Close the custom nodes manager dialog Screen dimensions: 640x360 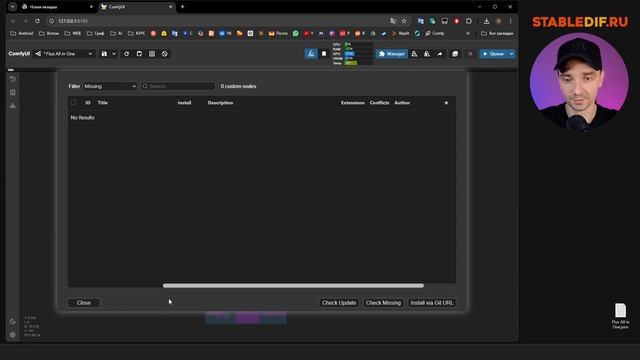pos(84,303)
